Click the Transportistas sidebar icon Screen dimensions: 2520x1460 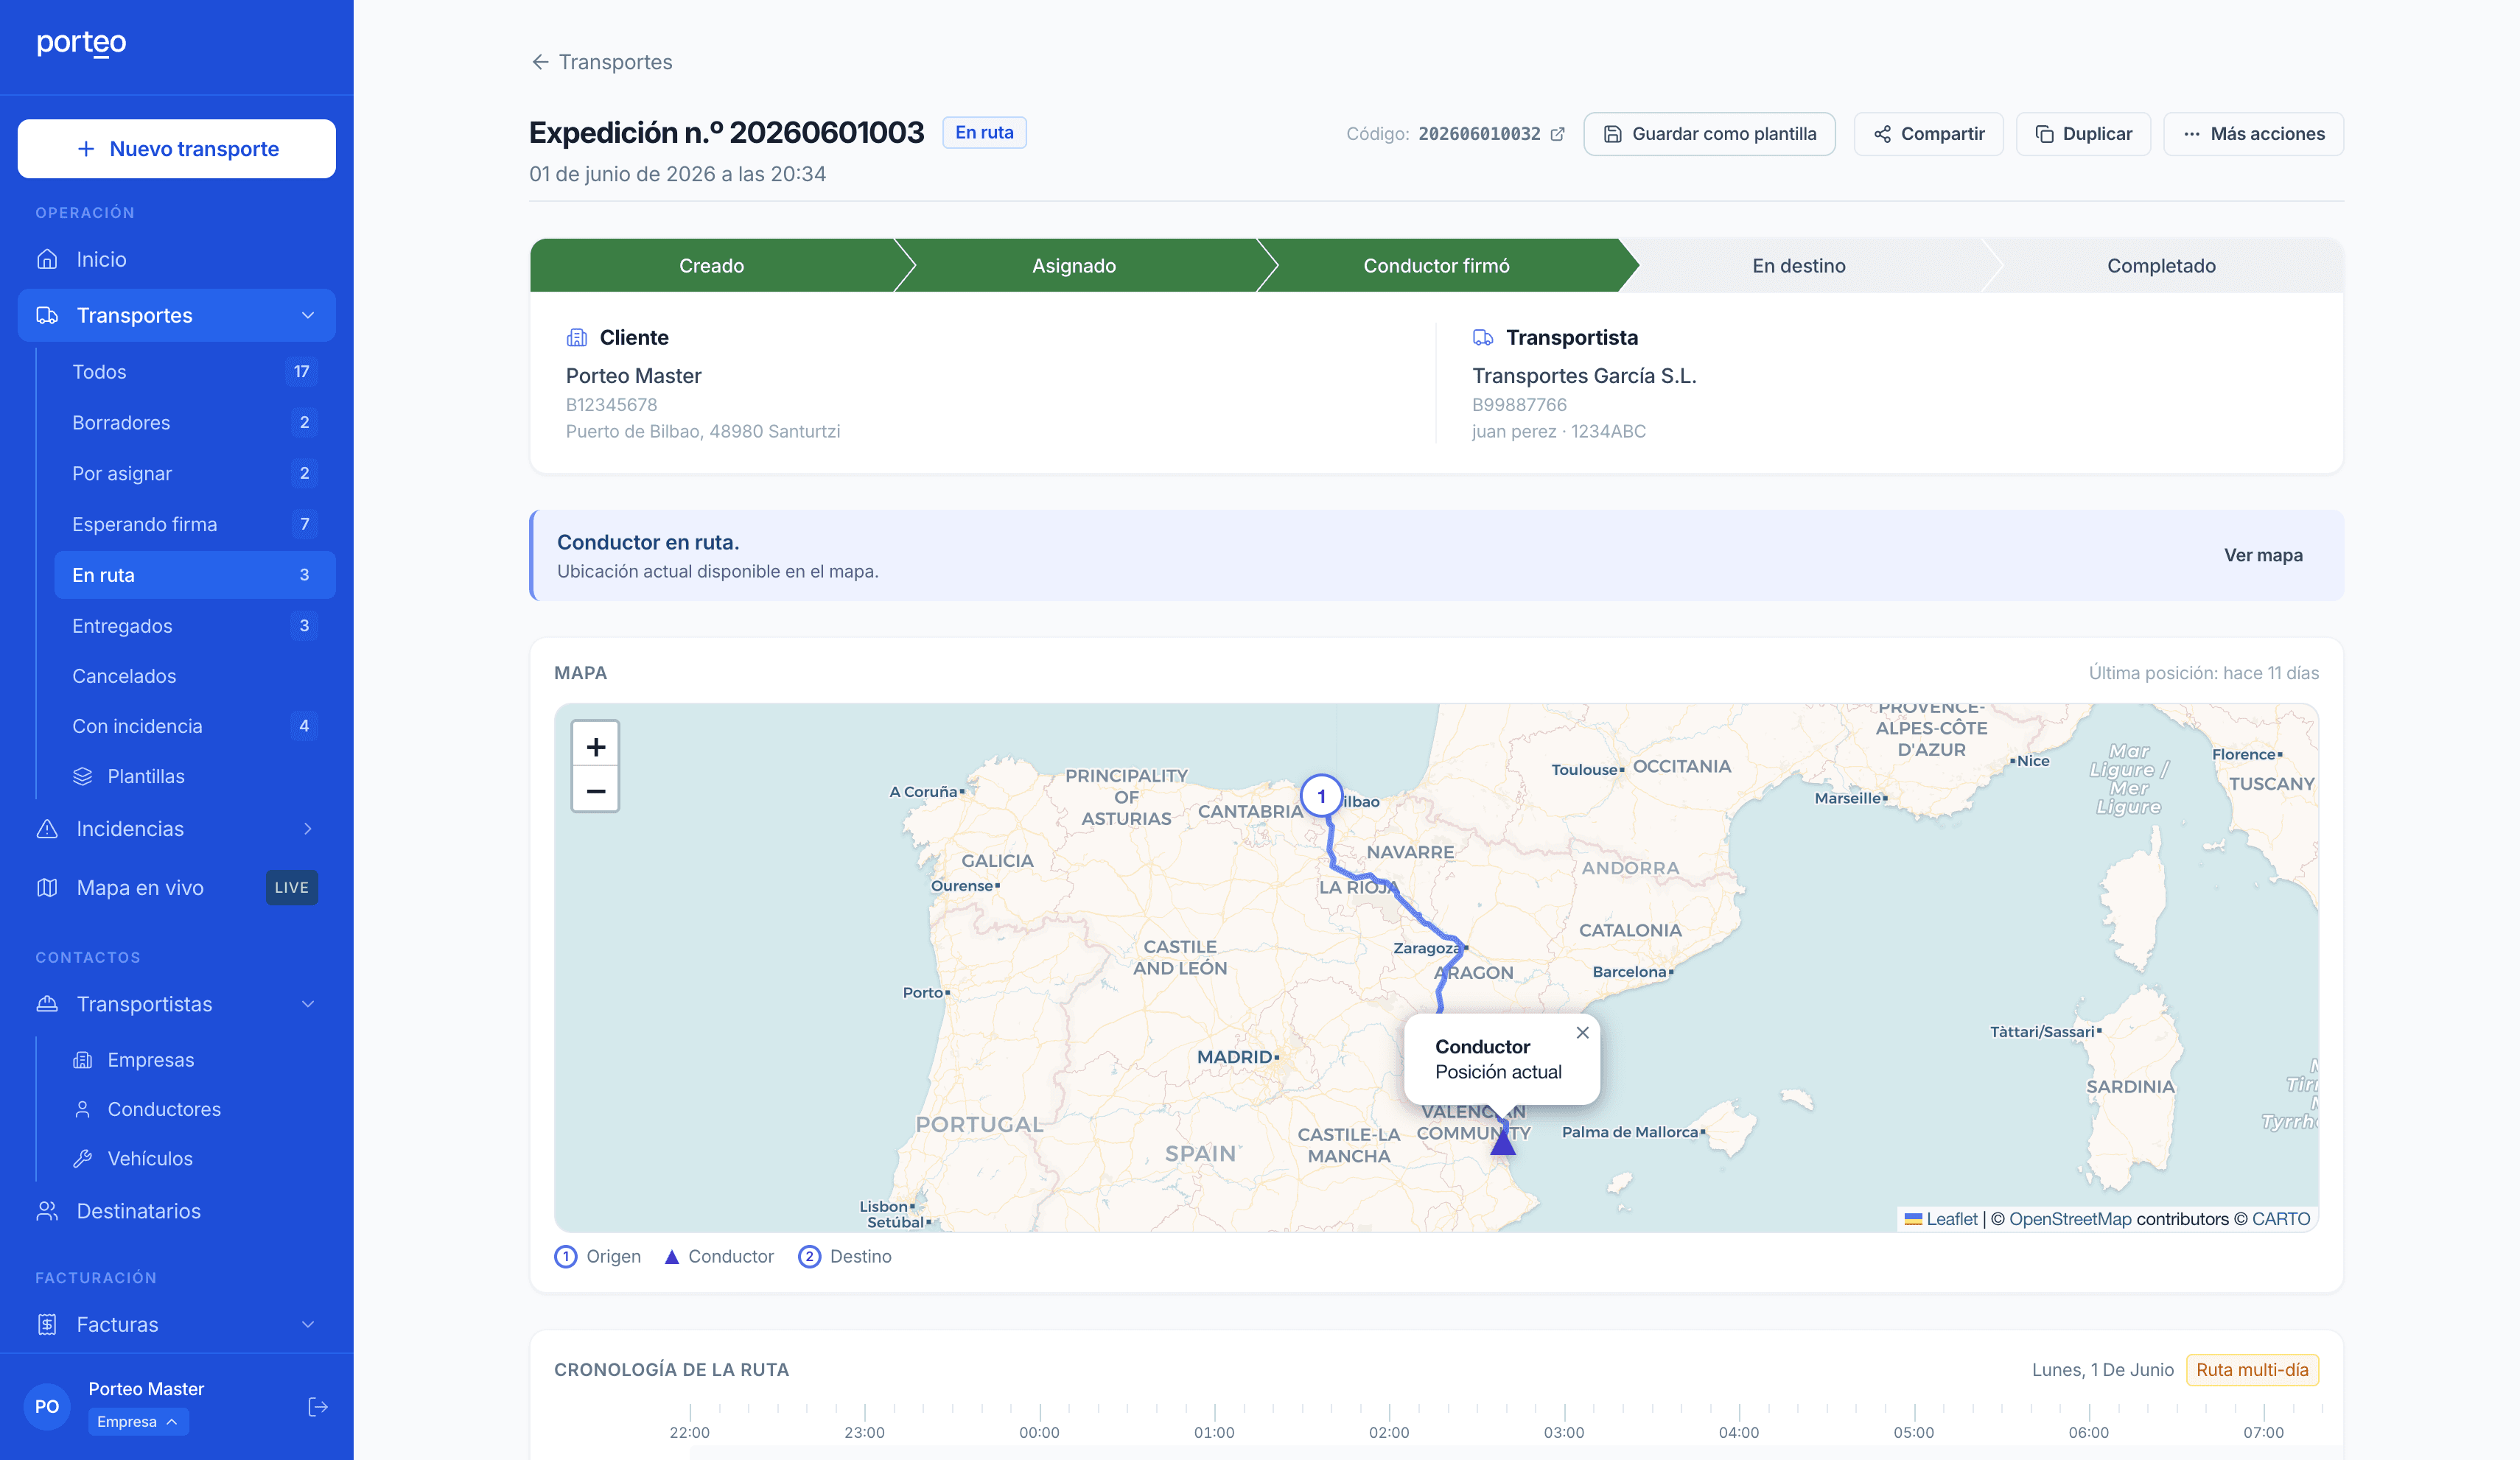(47, 1004)
